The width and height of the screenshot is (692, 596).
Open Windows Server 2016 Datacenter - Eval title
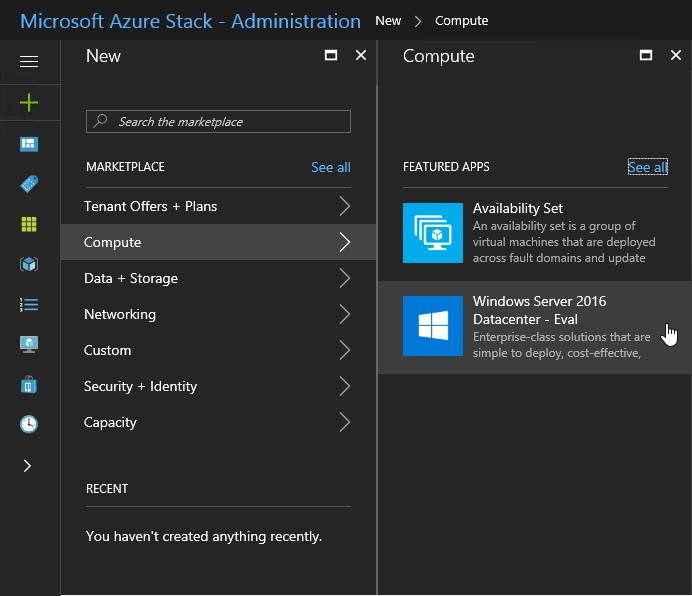[x=539, y=310]
